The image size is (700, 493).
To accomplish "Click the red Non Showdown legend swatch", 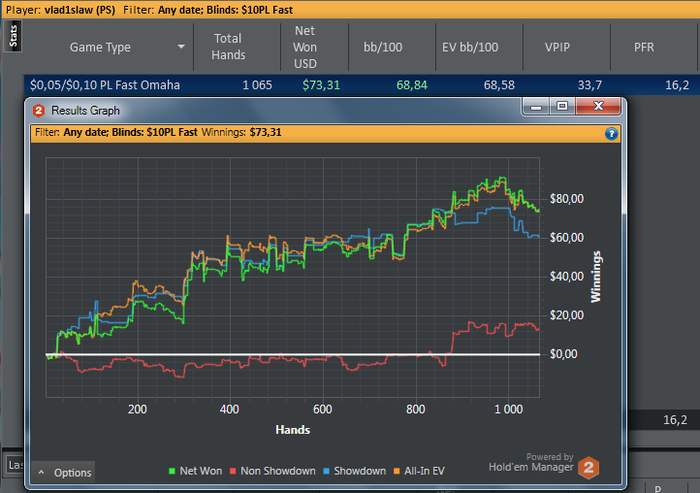I will tap(233, 471).
